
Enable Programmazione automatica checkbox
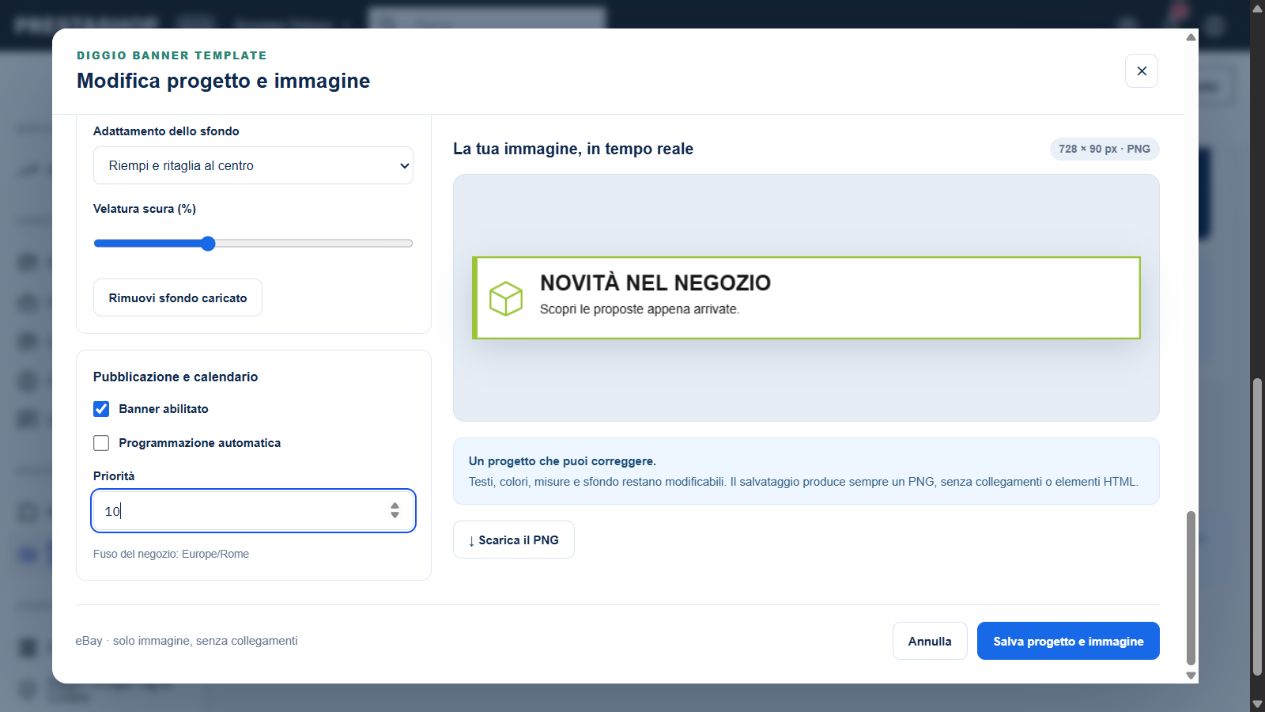(101, 443)
